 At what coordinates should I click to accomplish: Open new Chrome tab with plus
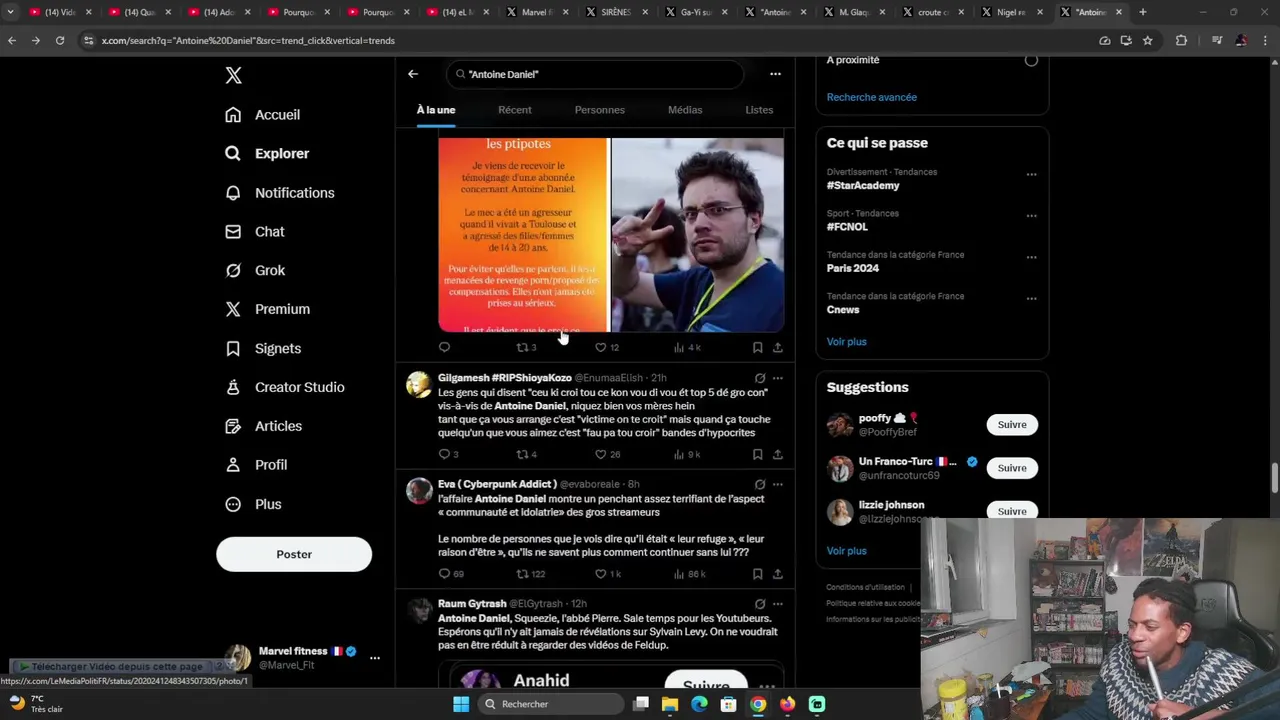pos(1143,12)
